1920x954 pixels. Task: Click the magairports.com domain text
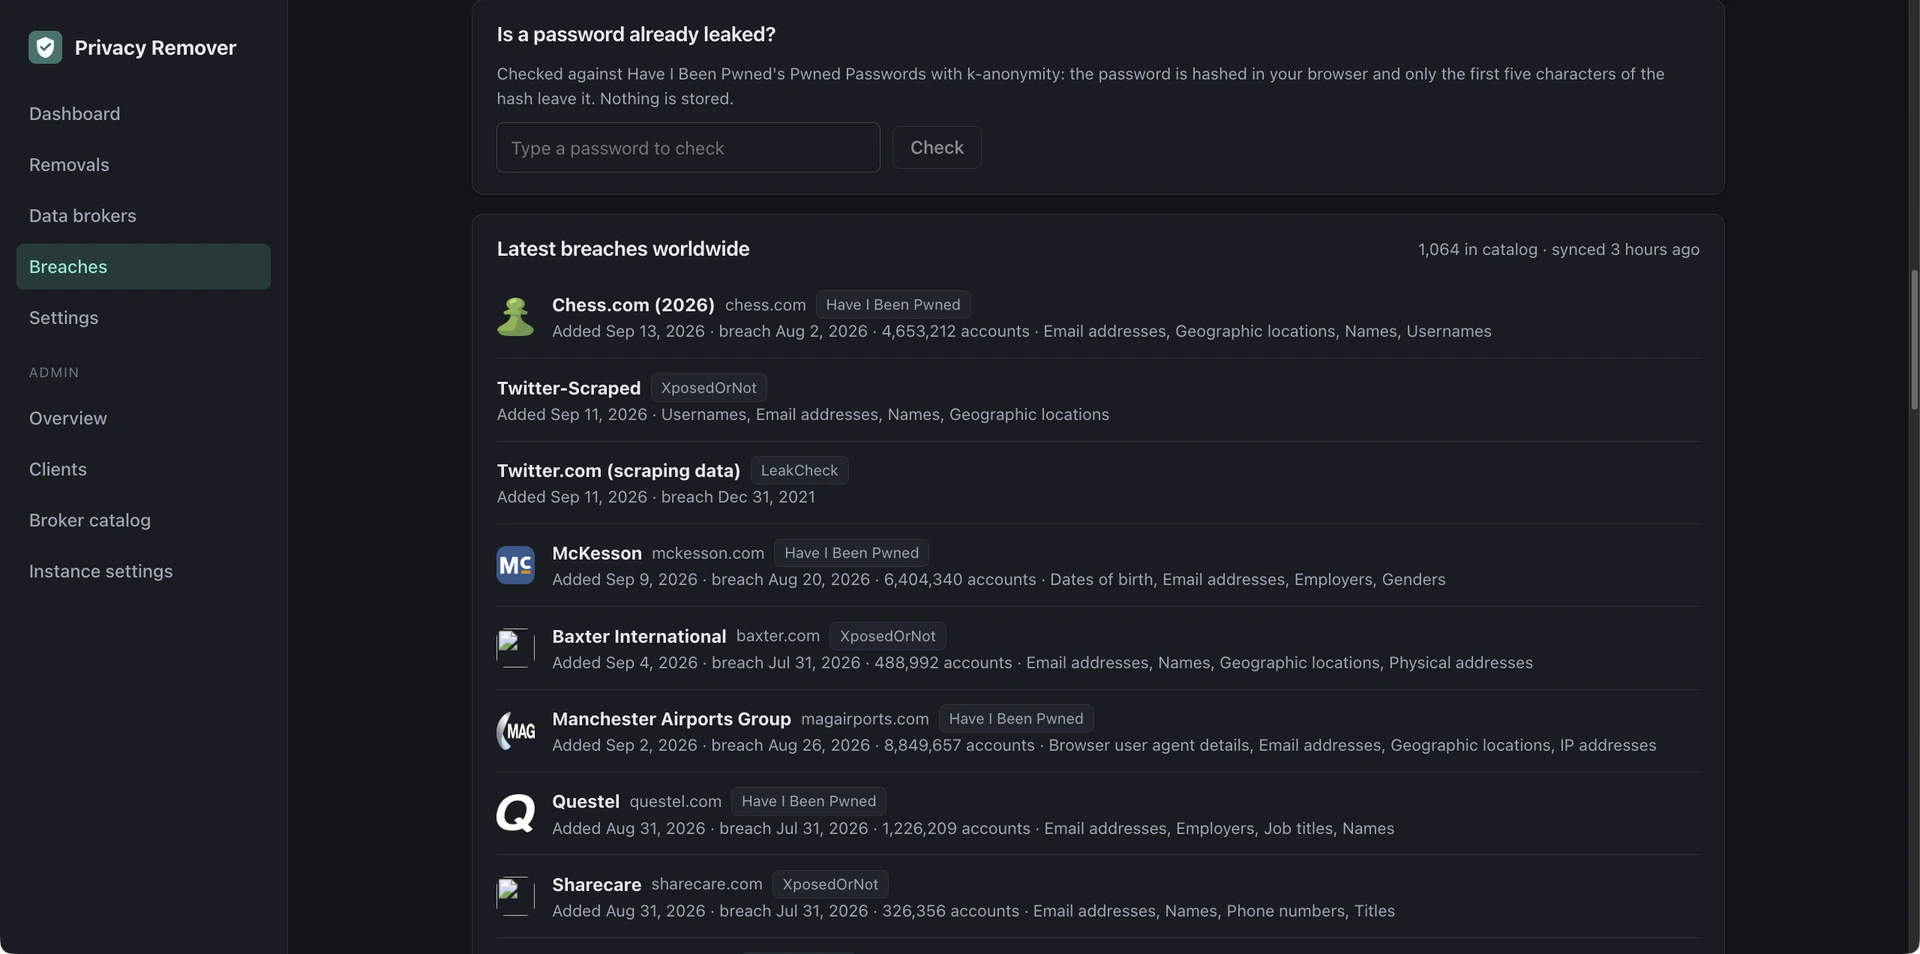[865, 719]
